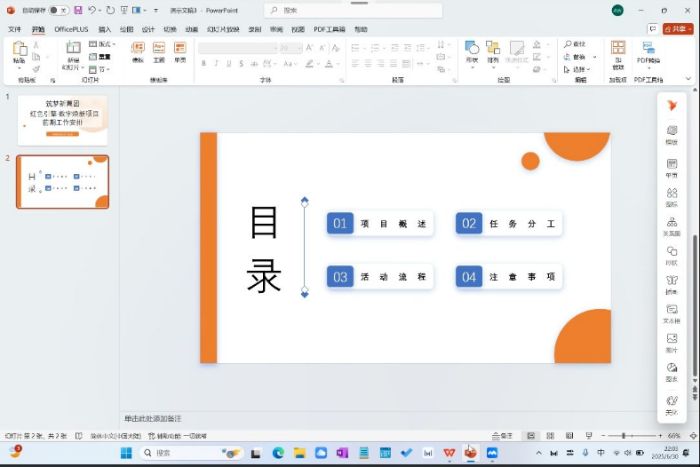Adjust the zoom slider in status bar
This screenshot has width=700, height=467.
(x=624, y=436)
